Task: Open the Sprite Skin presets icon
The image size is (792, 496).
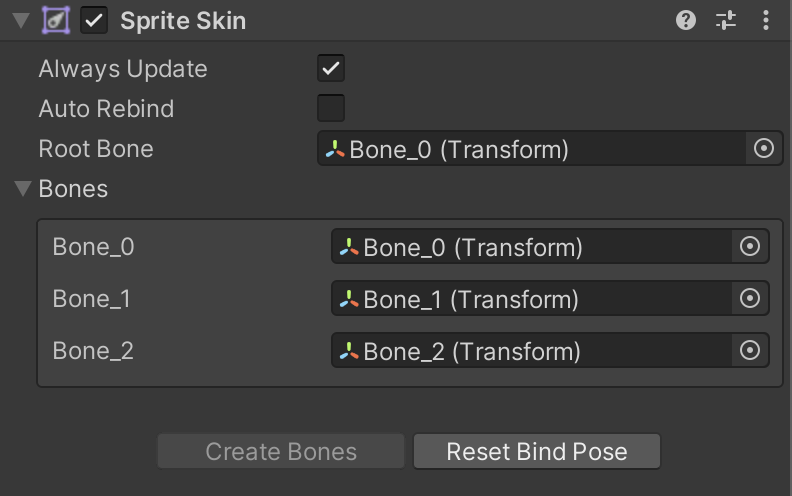Action: pos(726,20)
